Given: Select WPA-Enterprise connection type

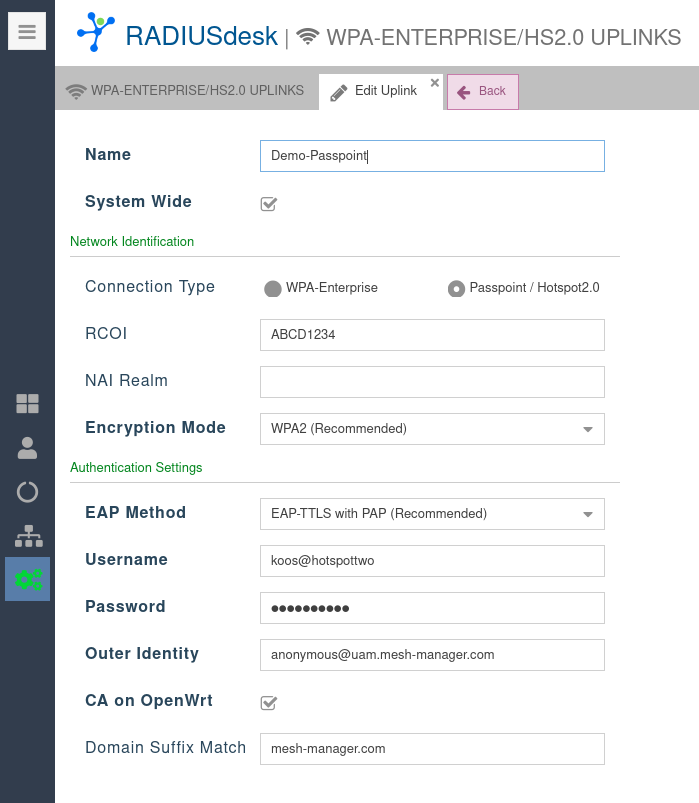Looking at the screenshot, I should click(x=272, y=289).
